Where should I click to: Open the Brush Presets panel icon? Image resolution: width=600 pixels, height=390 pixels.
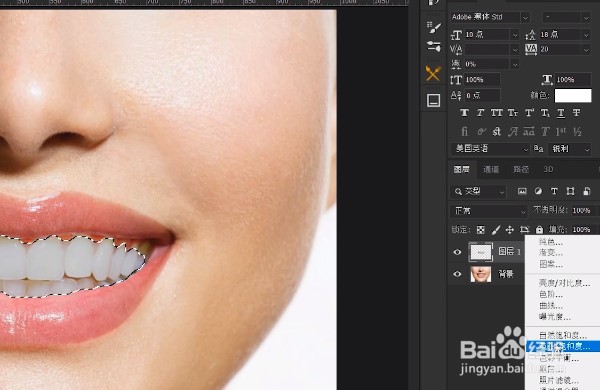tap(434, 27)
